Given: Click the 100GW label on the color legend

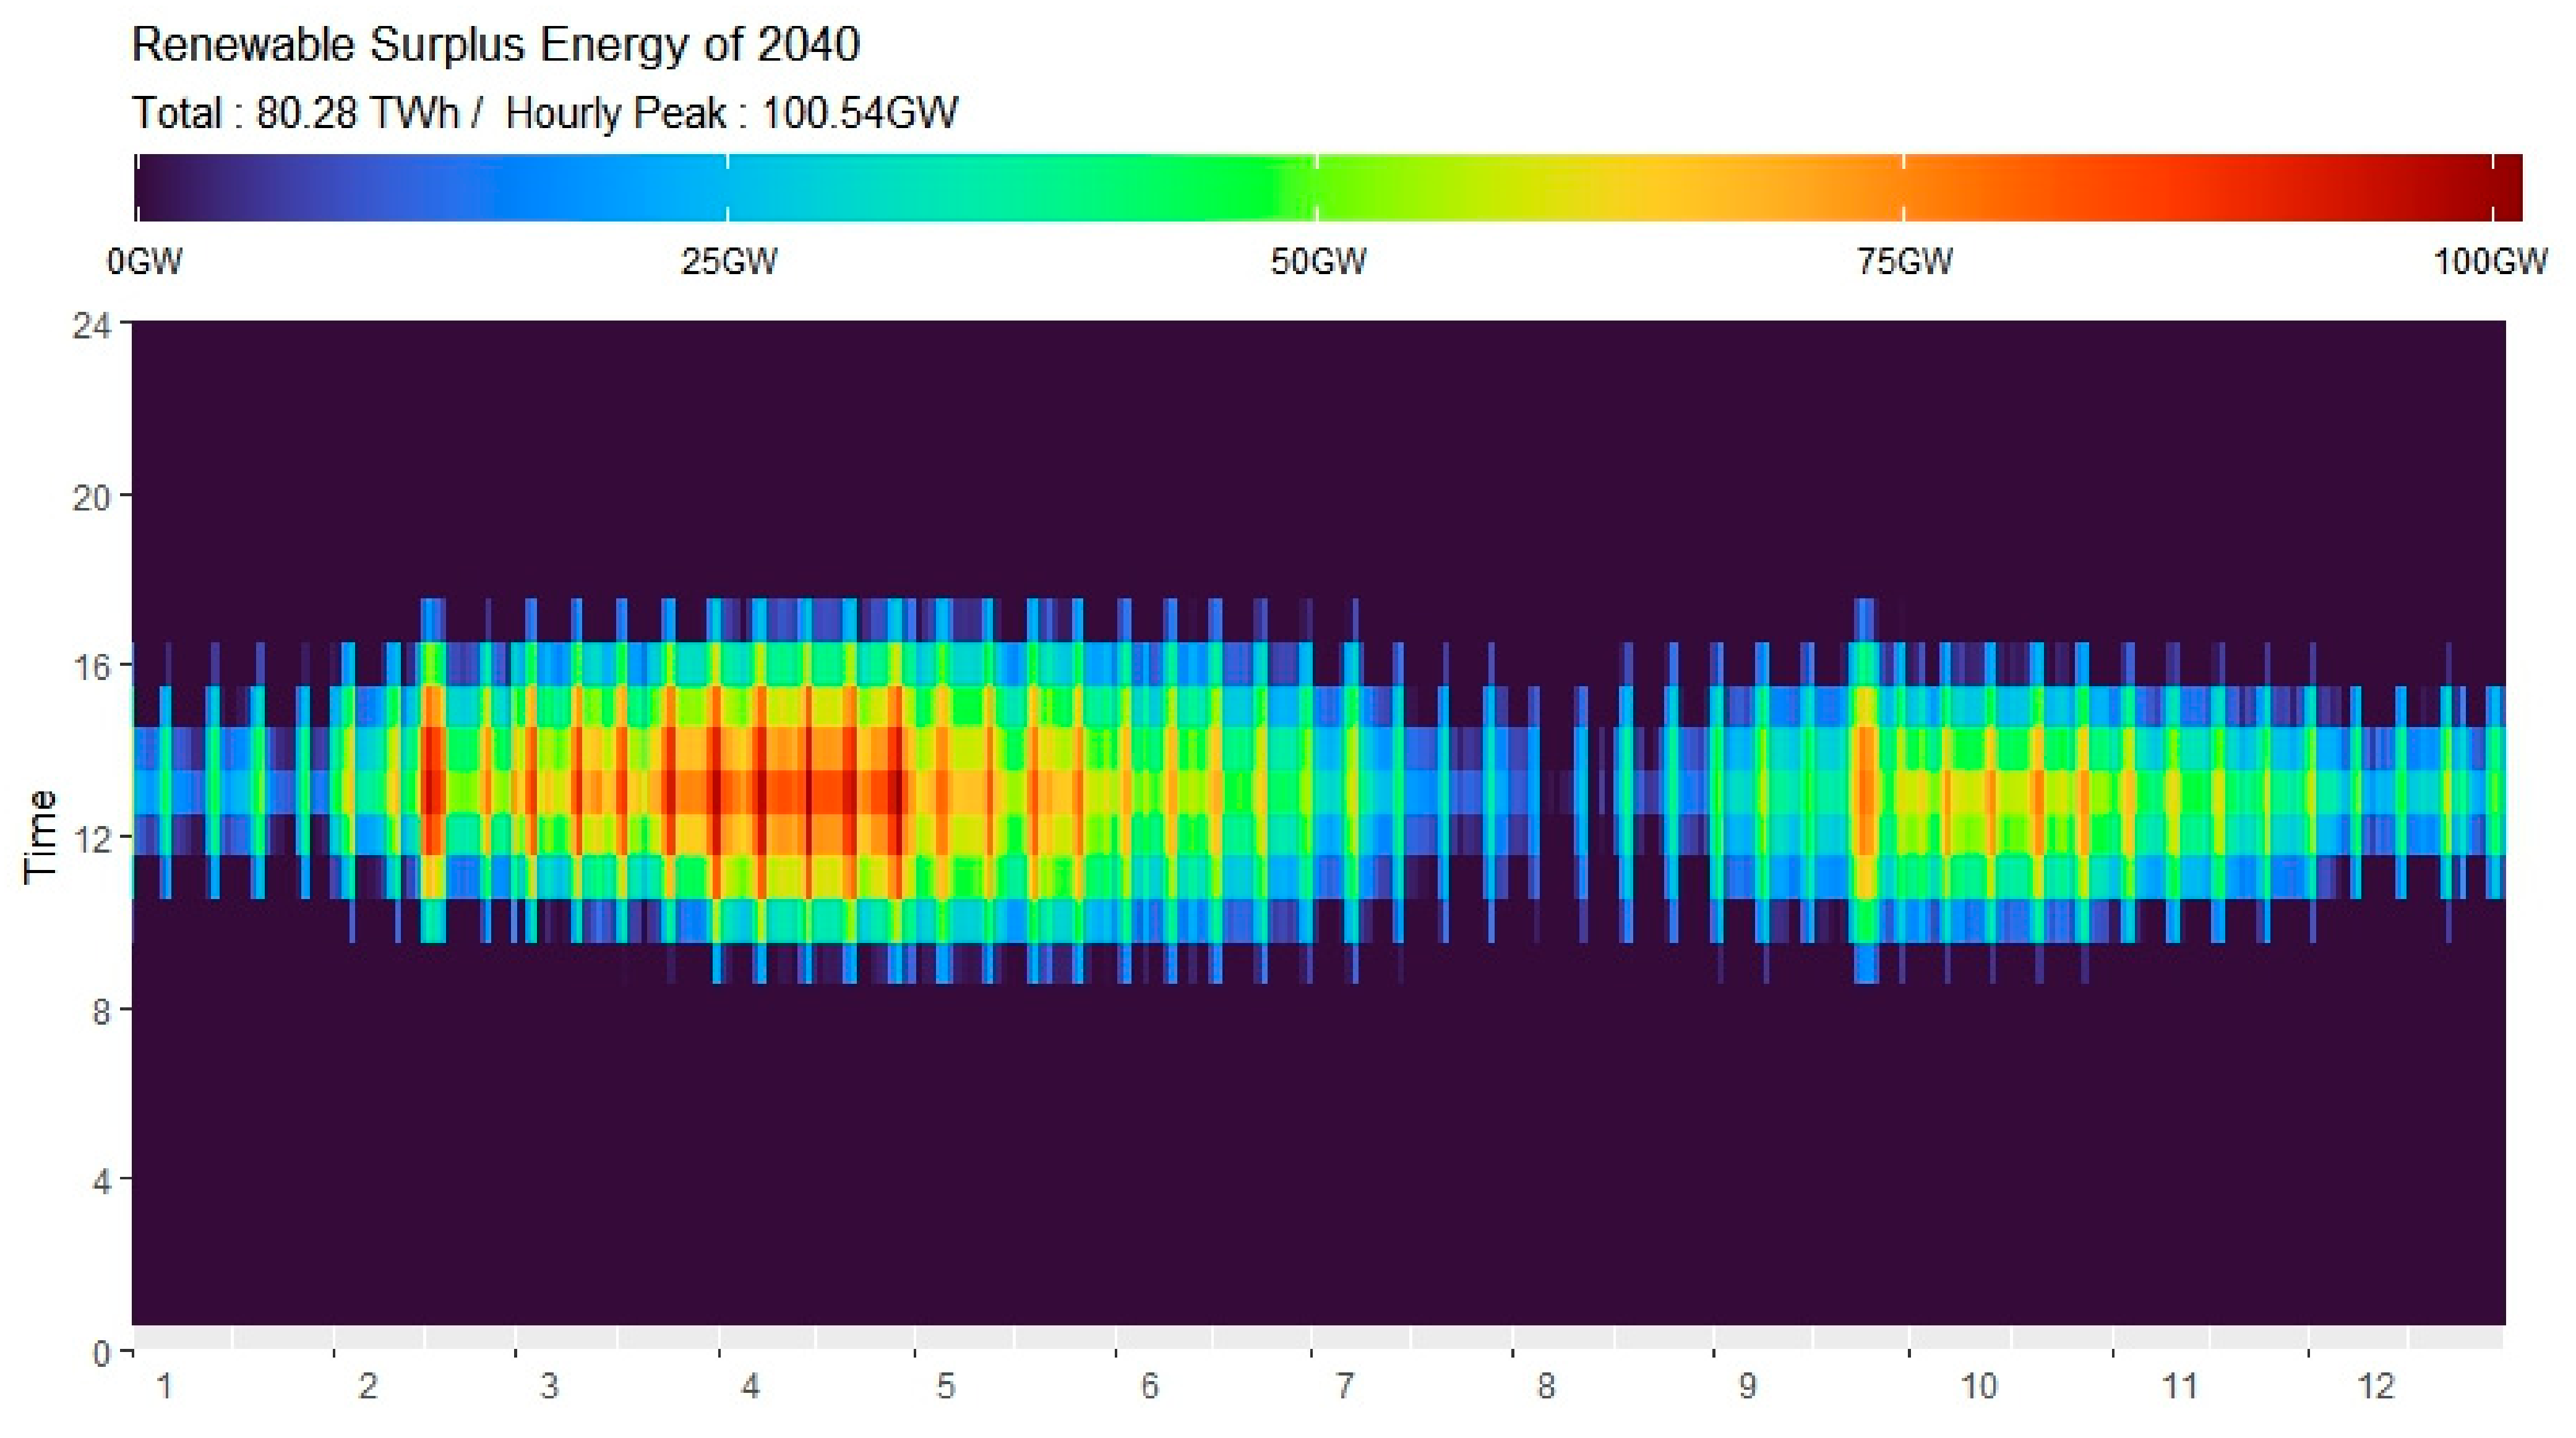Looking at the screenshot, I should [x=2490, y=262].
